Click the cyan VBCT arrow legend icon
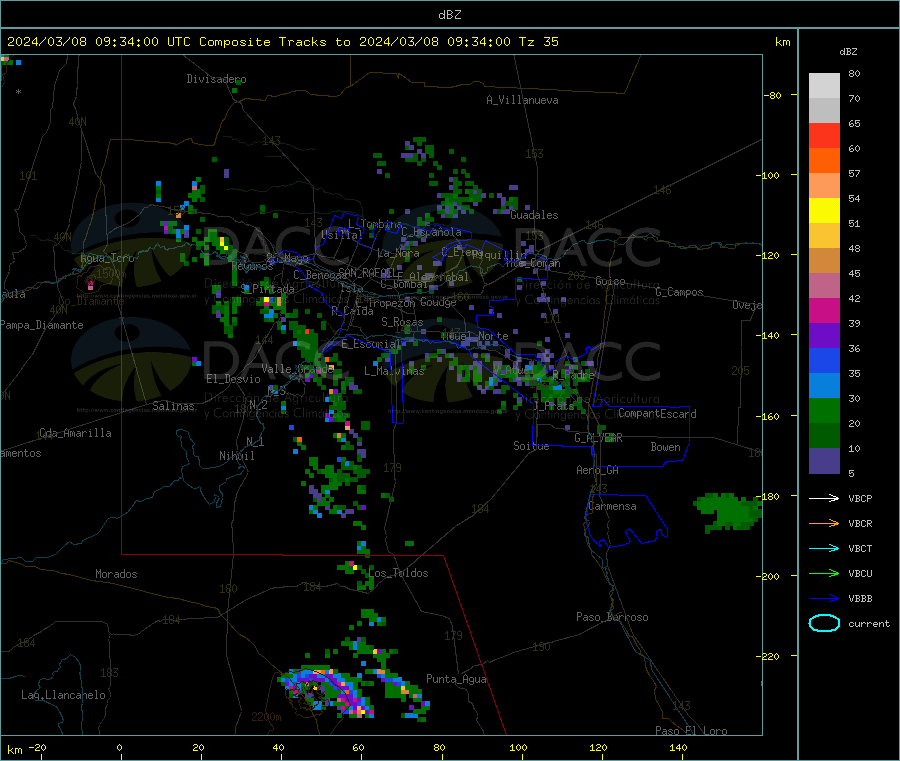 click(x=824, y=549)
